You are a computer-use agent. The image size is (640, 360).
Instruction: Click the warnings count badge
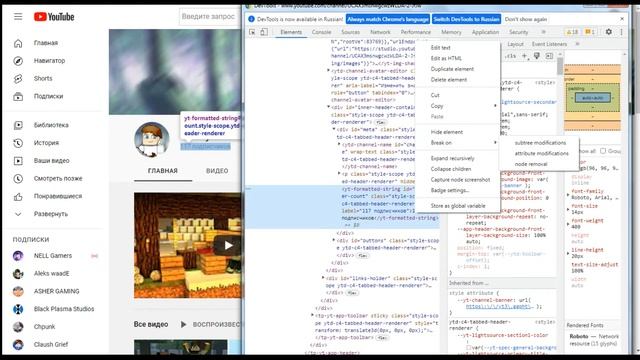[x=572, y=32]
